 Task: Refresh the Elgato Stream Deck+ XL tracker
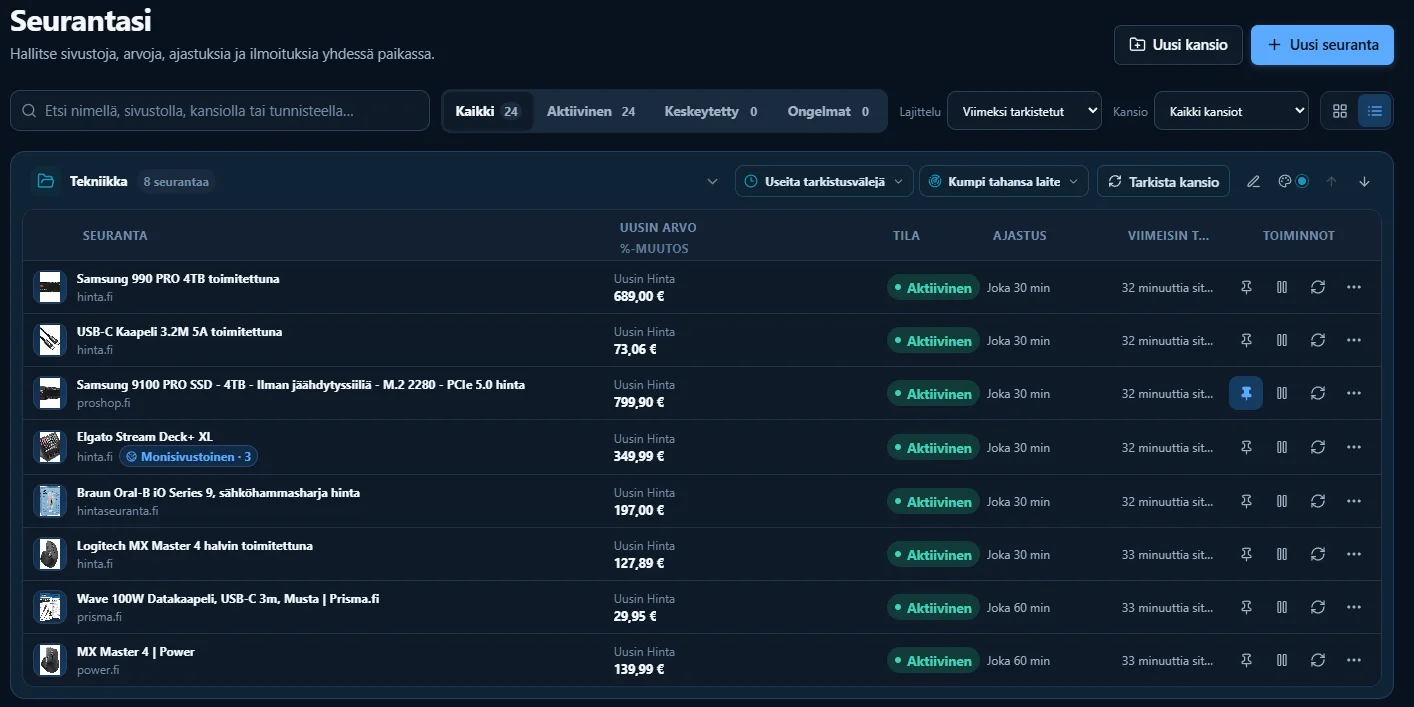coord(1318,447)
